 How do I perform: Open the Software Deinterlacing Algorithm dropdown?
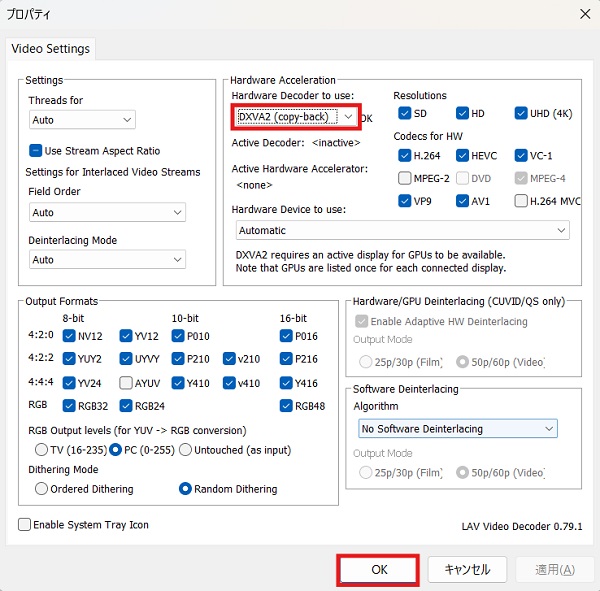tap(455, 428)
